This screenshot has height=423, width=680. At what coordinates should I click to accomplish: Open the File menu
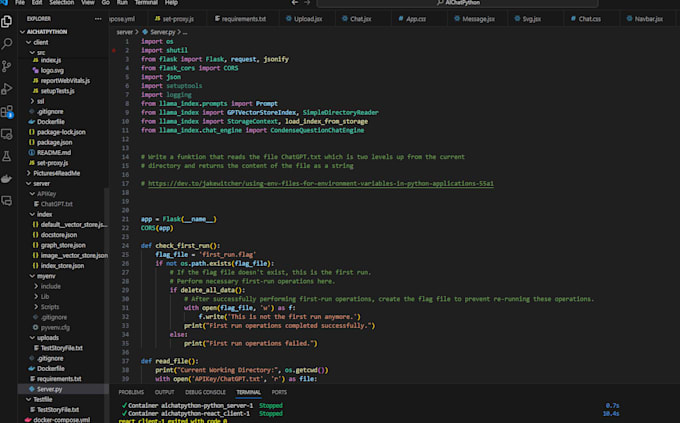(x=20, y=3)
